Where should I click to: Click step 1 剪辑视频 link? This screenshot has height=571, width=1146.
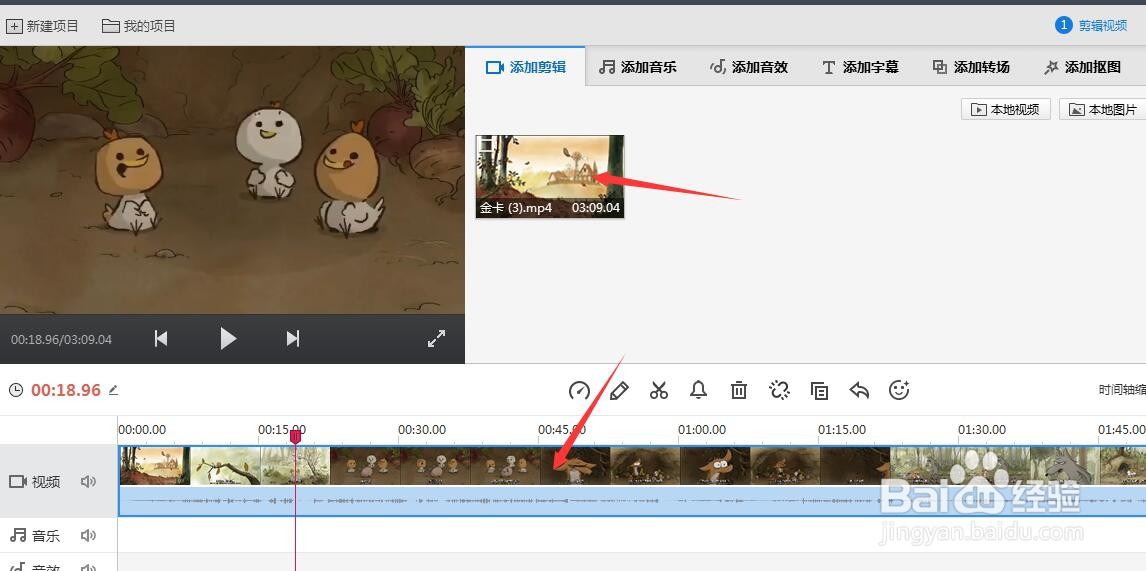[x=1092, y=26]
